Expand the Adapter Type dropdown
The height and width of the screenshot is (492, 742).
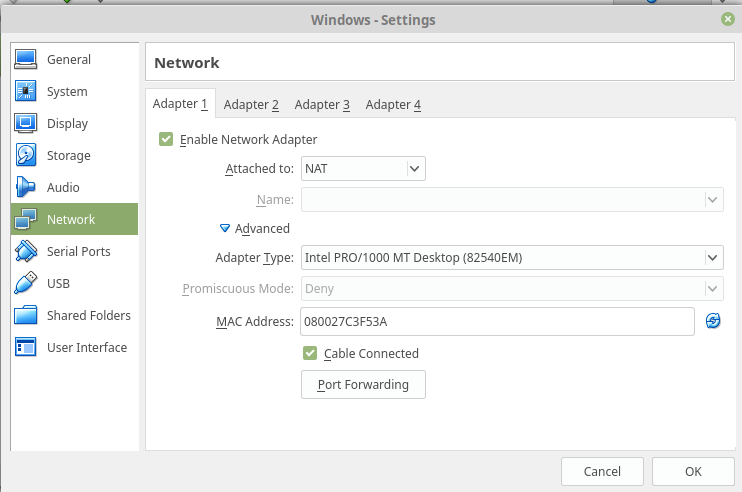tap(512, 258)
